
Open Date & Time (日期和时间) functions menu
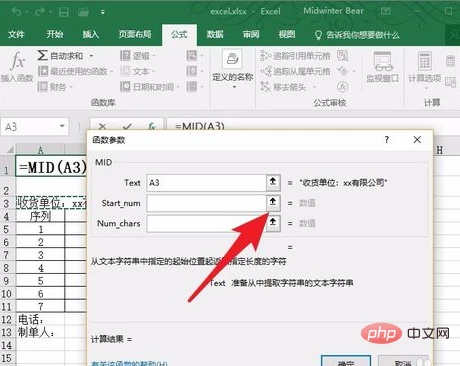click(x=150, y=87)
